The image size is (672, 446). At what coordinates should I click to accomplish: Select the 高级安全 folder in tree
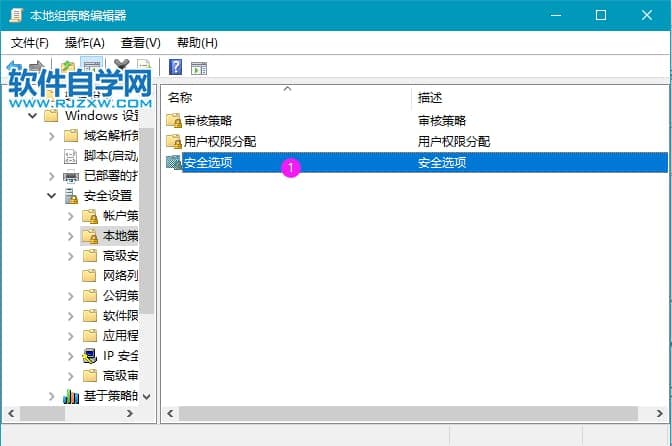(120, 256)
